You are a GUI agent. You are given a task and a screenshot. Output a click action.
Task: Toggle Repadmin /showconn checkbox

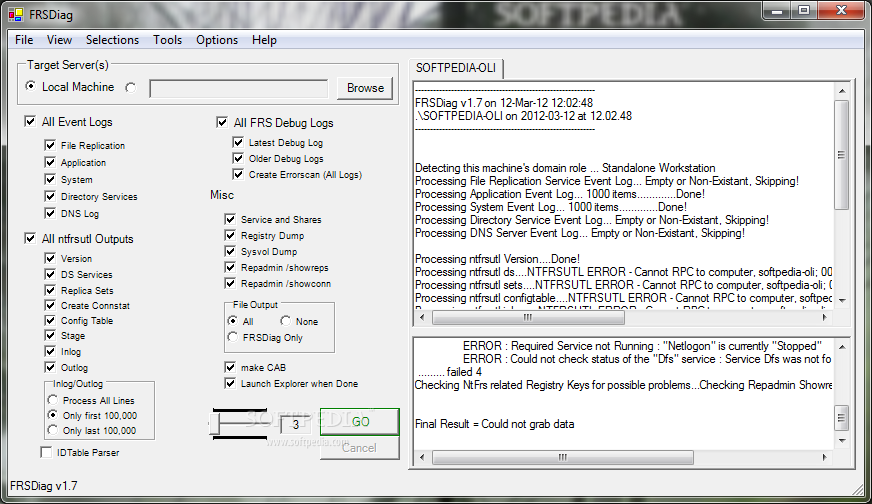(230, 283)
